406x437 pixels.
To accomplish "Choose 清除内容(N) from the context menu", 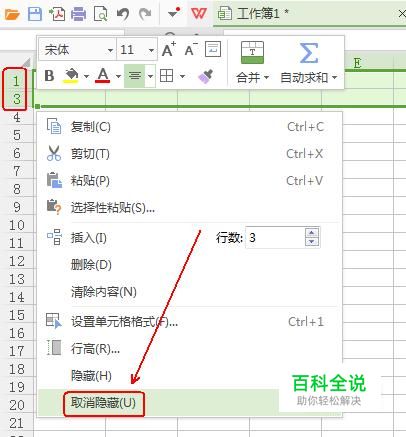I will [190, 292].
